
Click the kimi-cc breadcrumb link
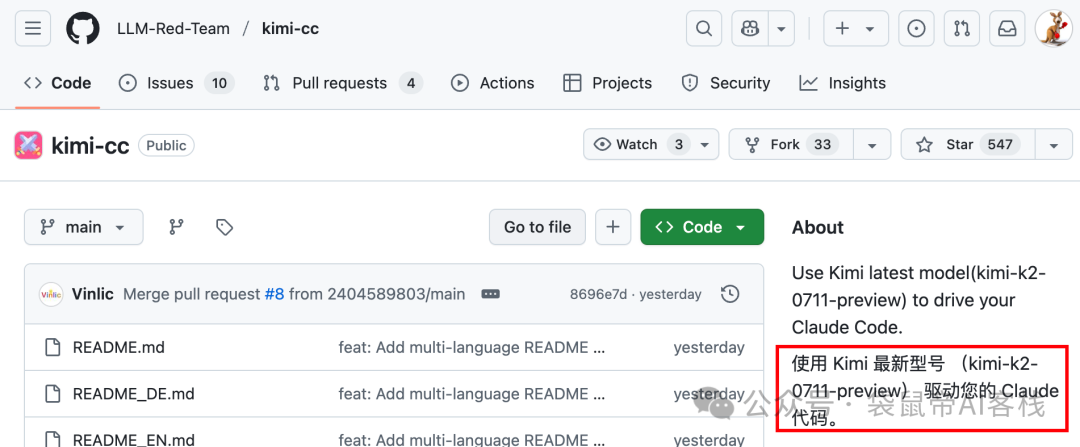[290, 29]
